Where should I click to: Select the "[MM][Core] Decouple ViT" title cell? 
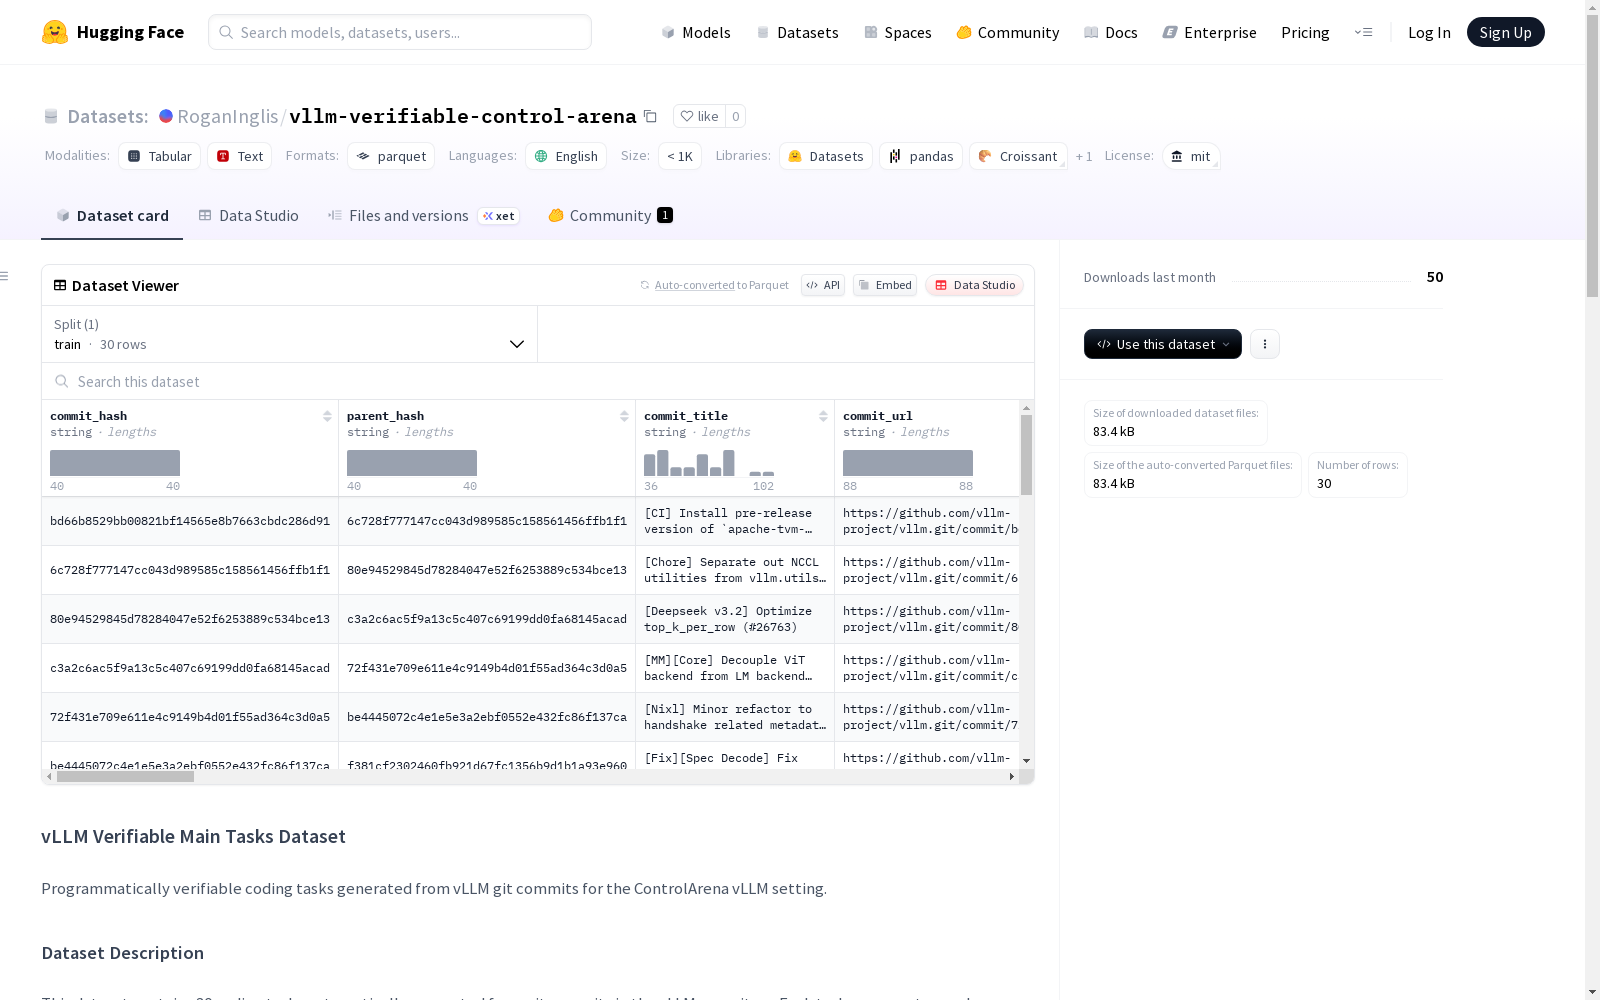[735, 668]
